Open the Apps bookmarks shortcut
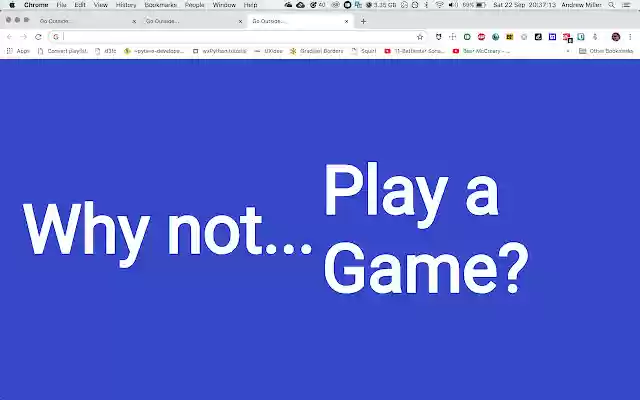The image size is (640, 400). pyautogui.click(x=18, y=51)
